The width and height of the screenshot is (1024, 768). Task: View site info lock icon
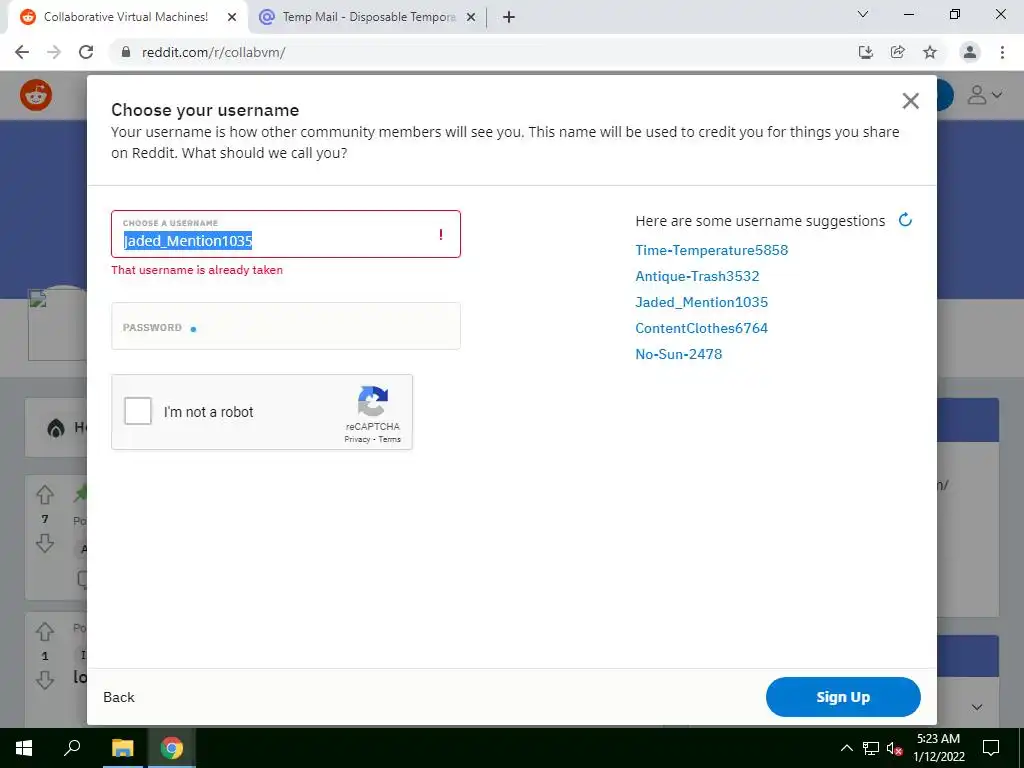click(x=127, y=52)
